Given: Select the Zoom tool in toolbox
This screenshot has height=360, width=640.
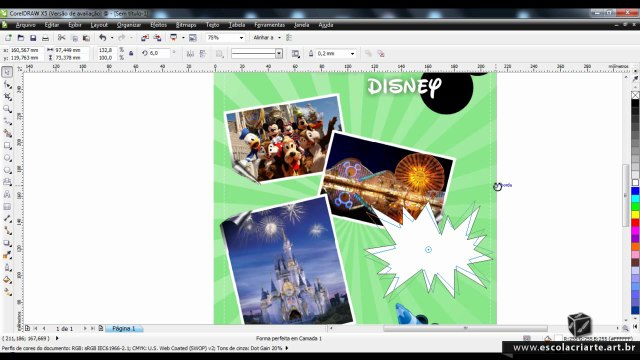Looking at the screenshot, I should 7,109.
